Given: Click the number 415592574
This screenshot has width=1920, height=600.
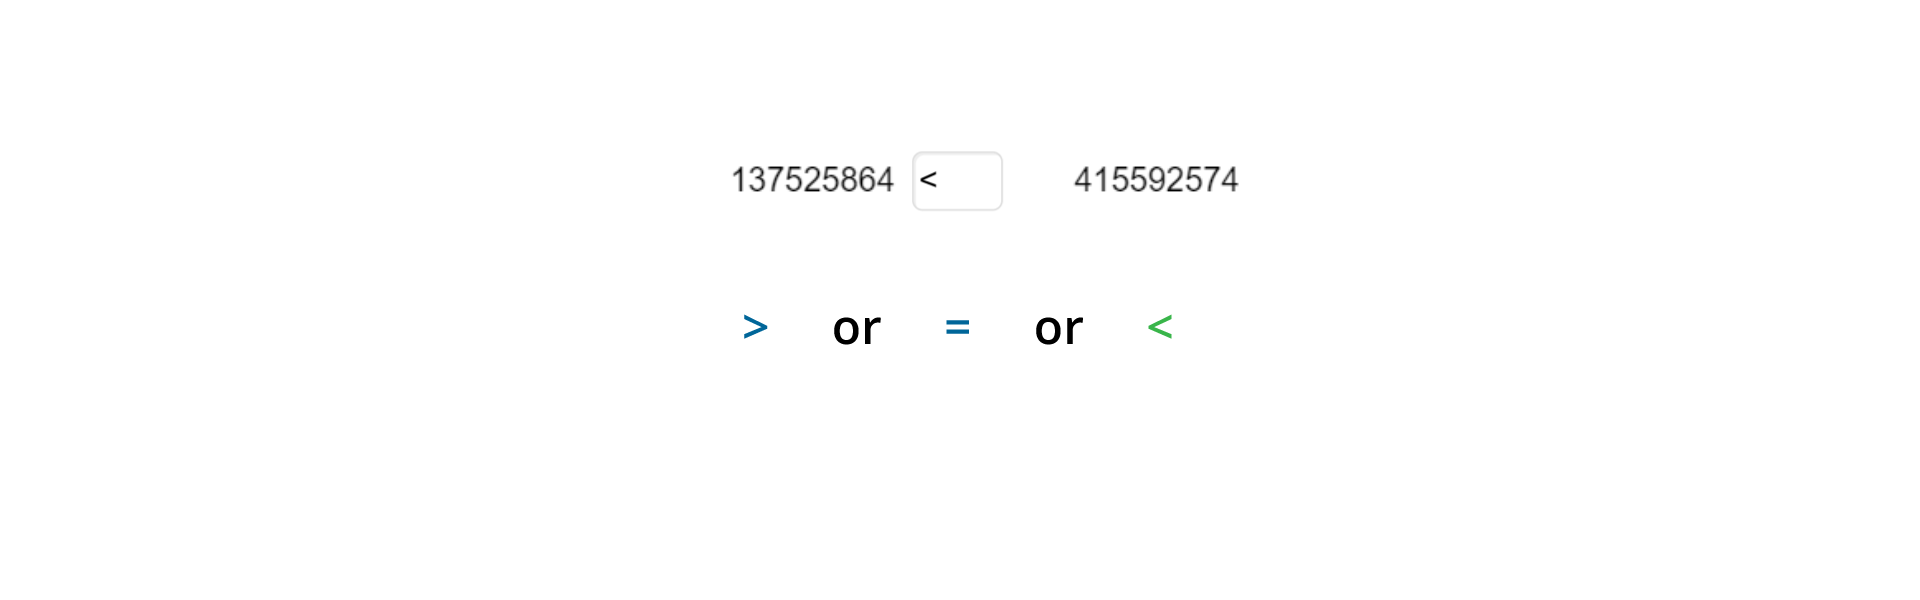Looking at the screenshot, I should 1155,180.
